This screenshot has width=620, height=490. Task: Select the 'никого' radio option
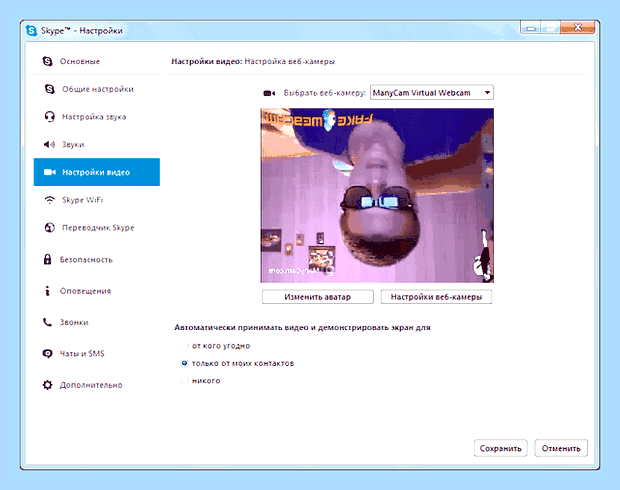coord(184,380)
